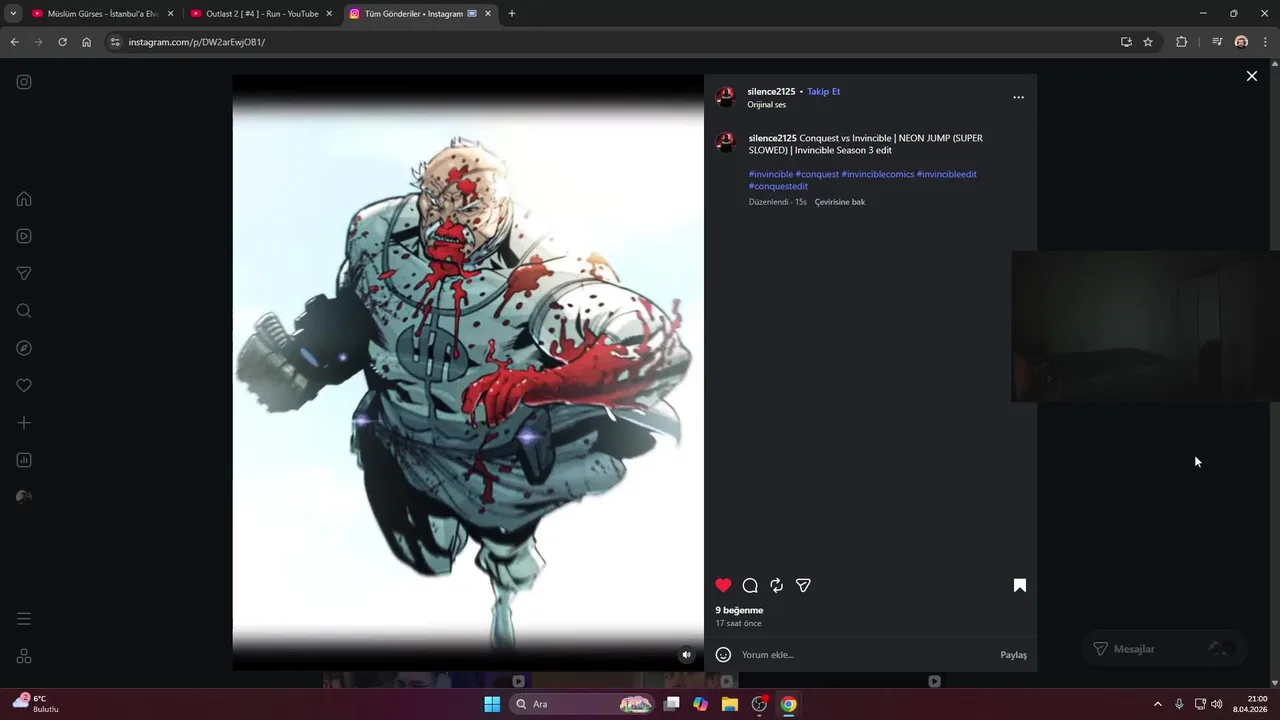Click the #invincible hashtag
The image size is (1280, 720).
(x=771, y=174)
